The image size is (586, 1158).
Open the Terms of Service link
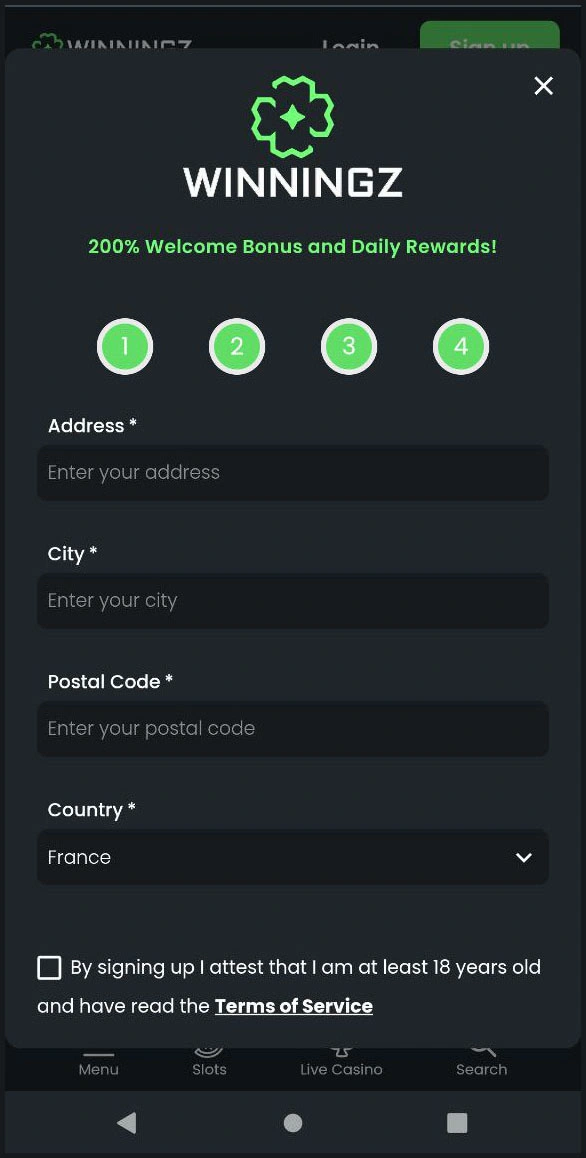click(293, 1006)
